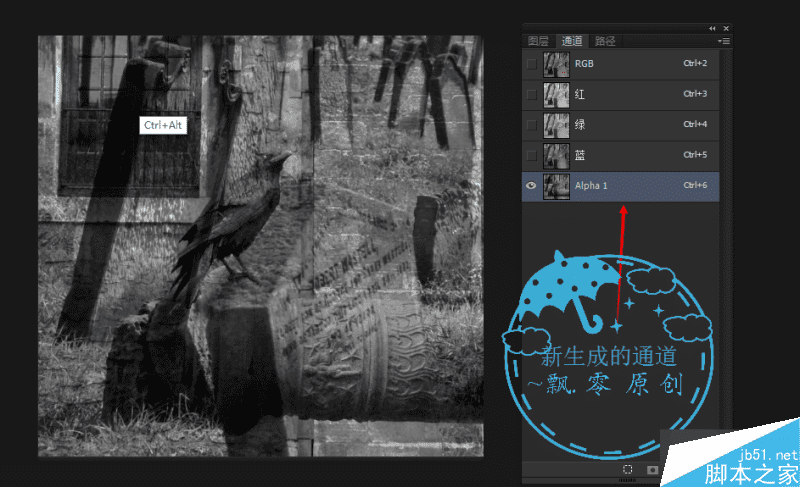Toggle visibility of the 绿 channel
Screen dimensions: 800x487
pyautogui.click(x=532, y=125)
